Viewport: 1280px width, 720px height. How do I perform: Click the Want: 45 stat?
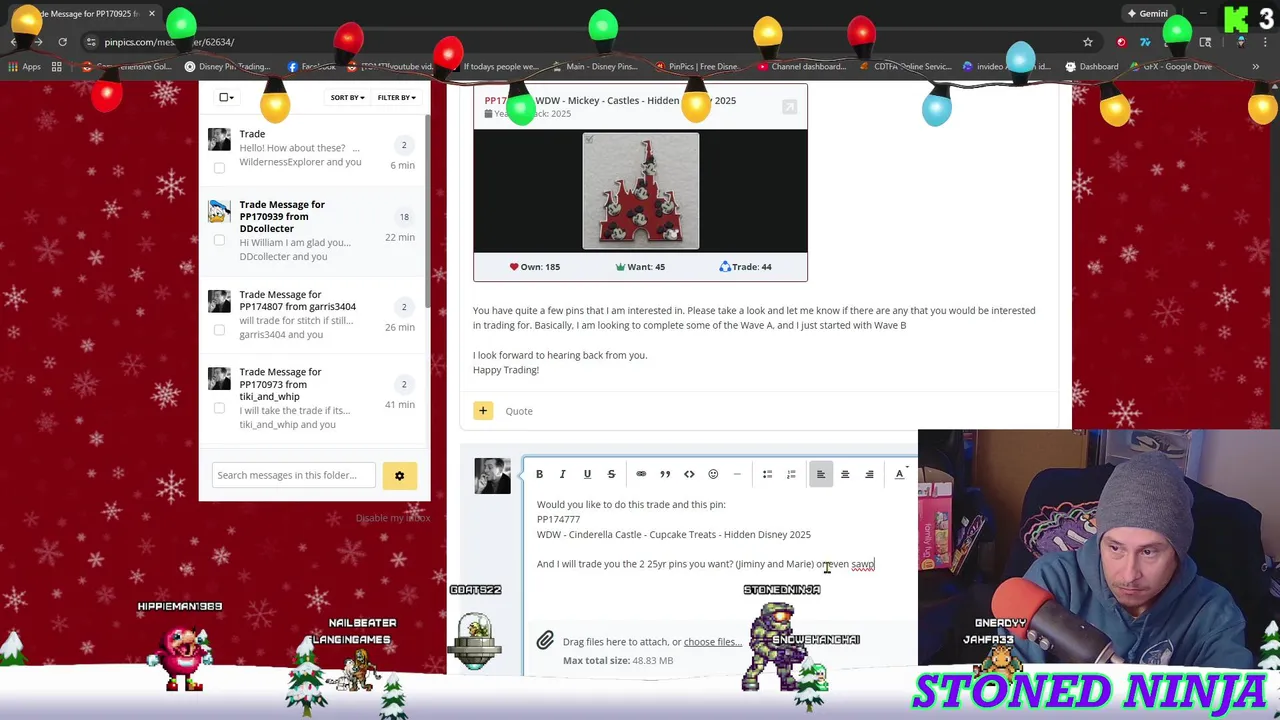pyautogui.click(x=640, y=267)
